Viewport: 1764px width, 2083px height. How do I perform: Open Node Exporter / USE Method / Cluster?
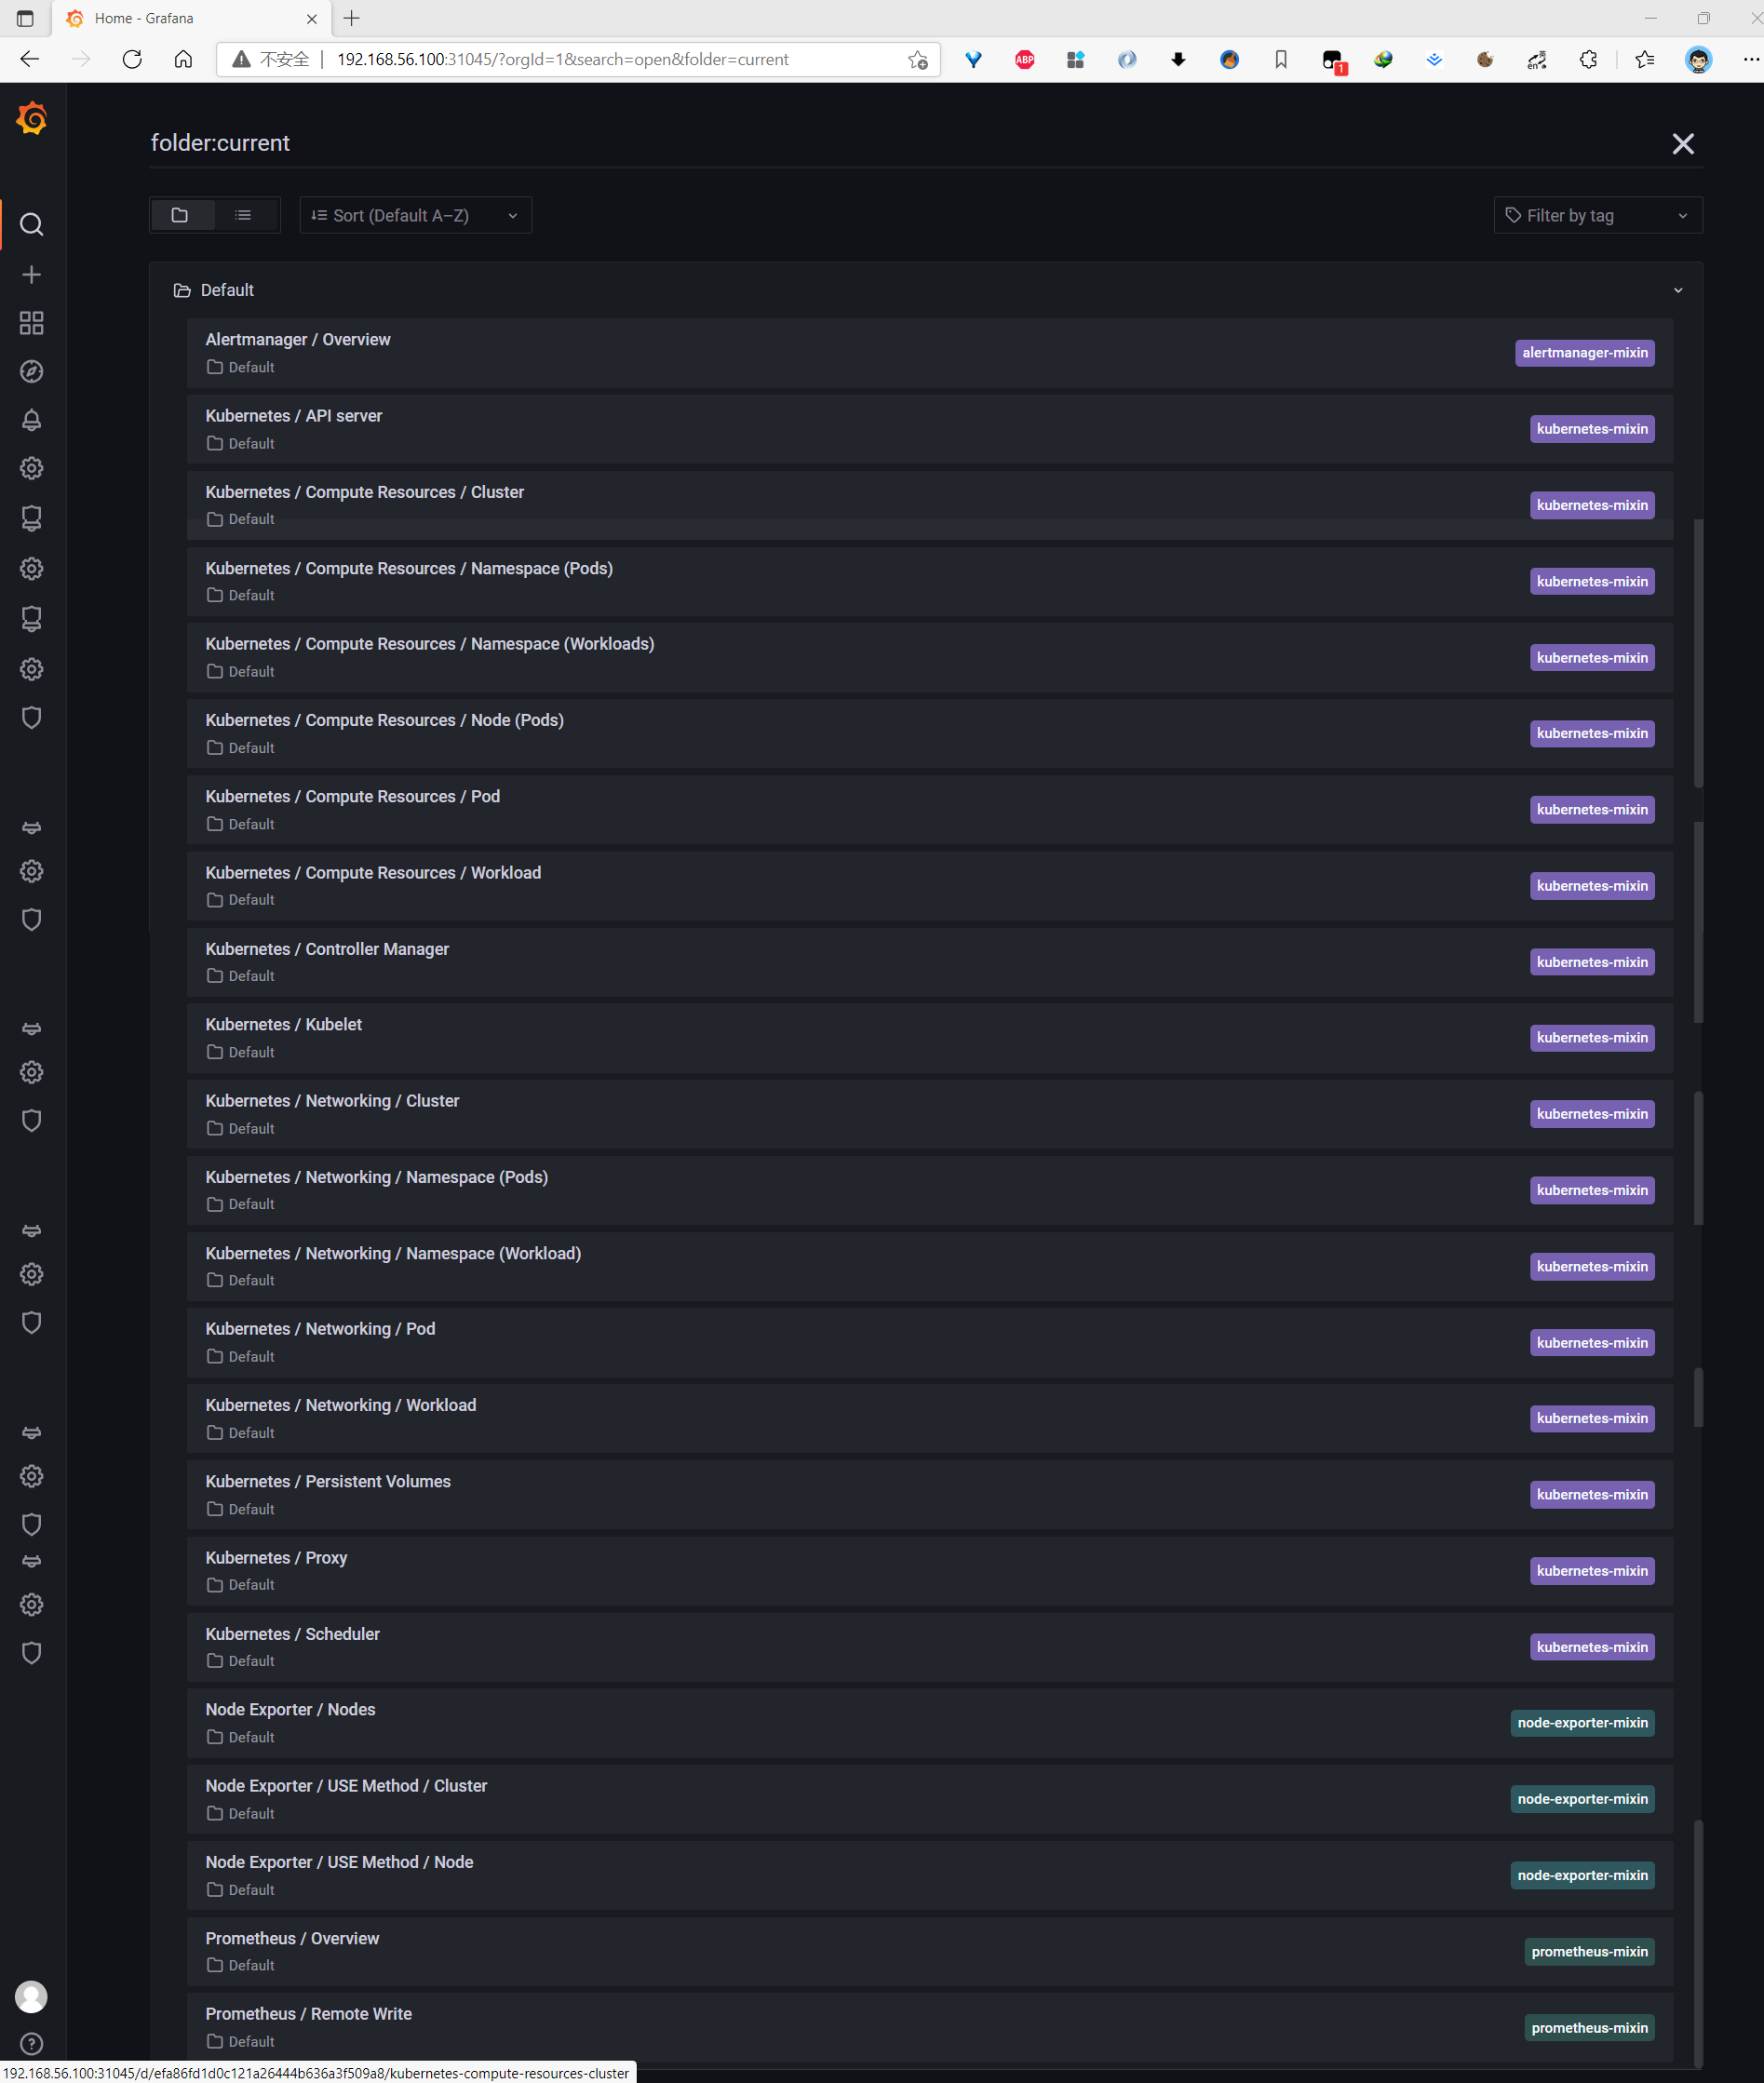929,1799
